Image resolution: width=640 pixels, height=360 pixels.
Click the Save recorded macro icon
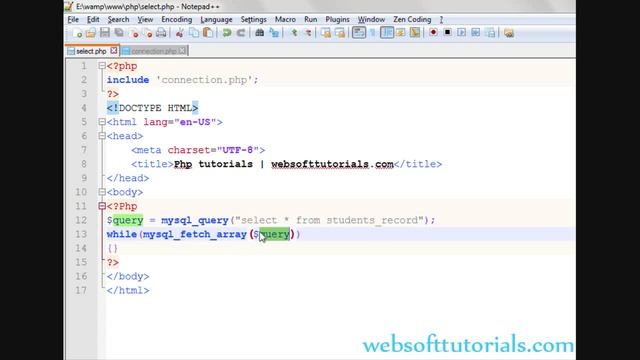click(x=490, y=33)
